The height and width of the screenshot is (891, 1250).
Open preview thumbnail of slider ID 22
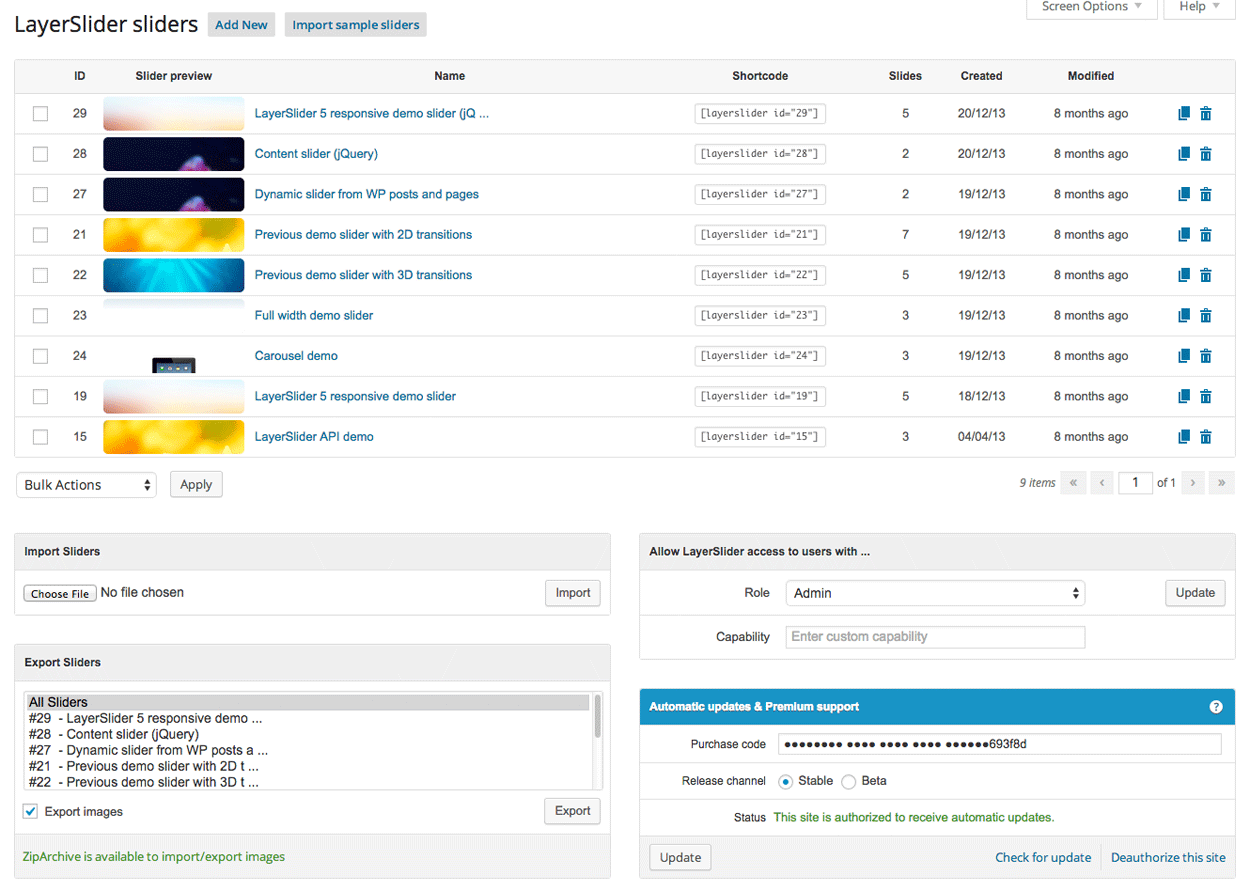tap(174, 275)
